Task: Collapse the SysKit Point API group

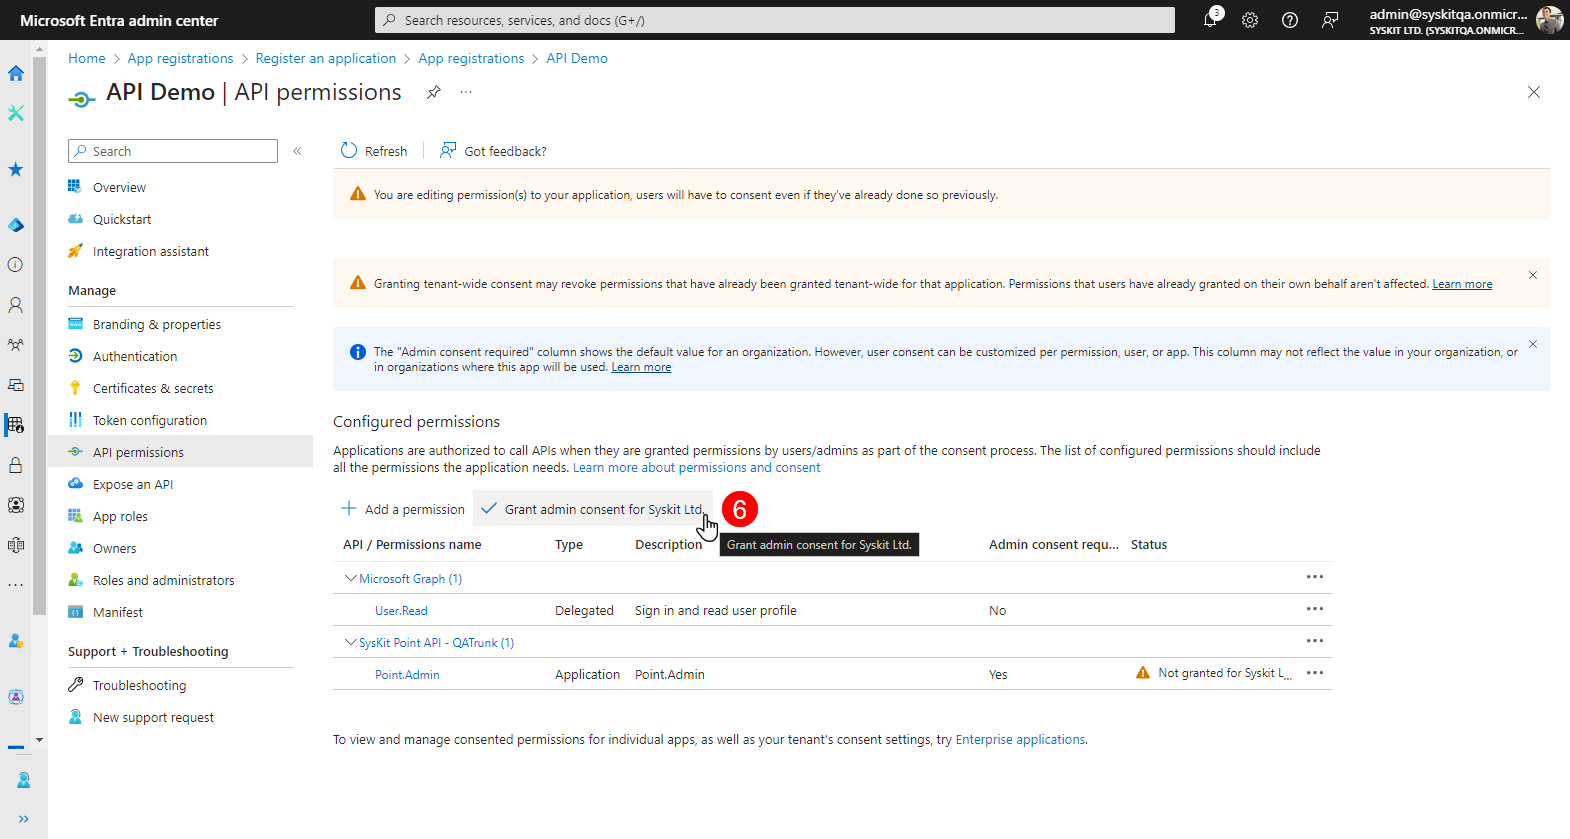Action: (351, 643)
